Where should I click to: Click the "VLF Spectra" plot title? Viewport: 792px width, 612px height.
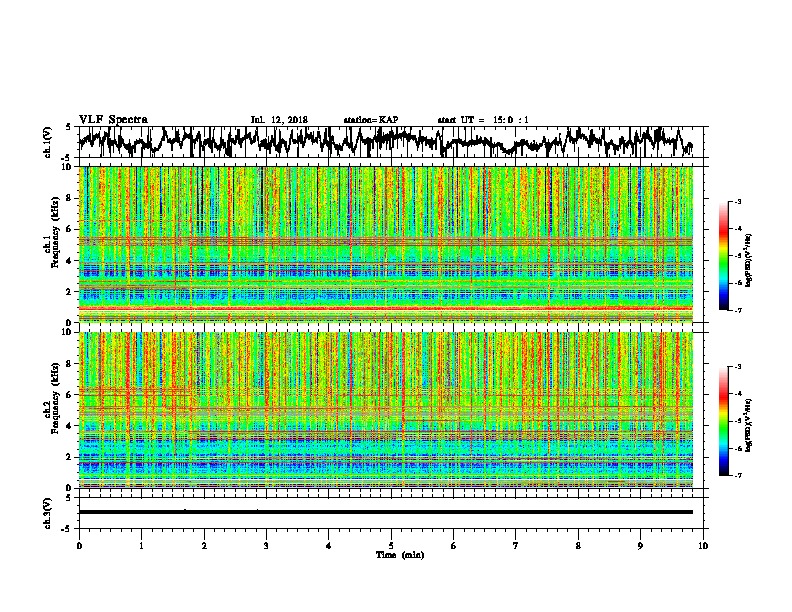tap(114, 119)
